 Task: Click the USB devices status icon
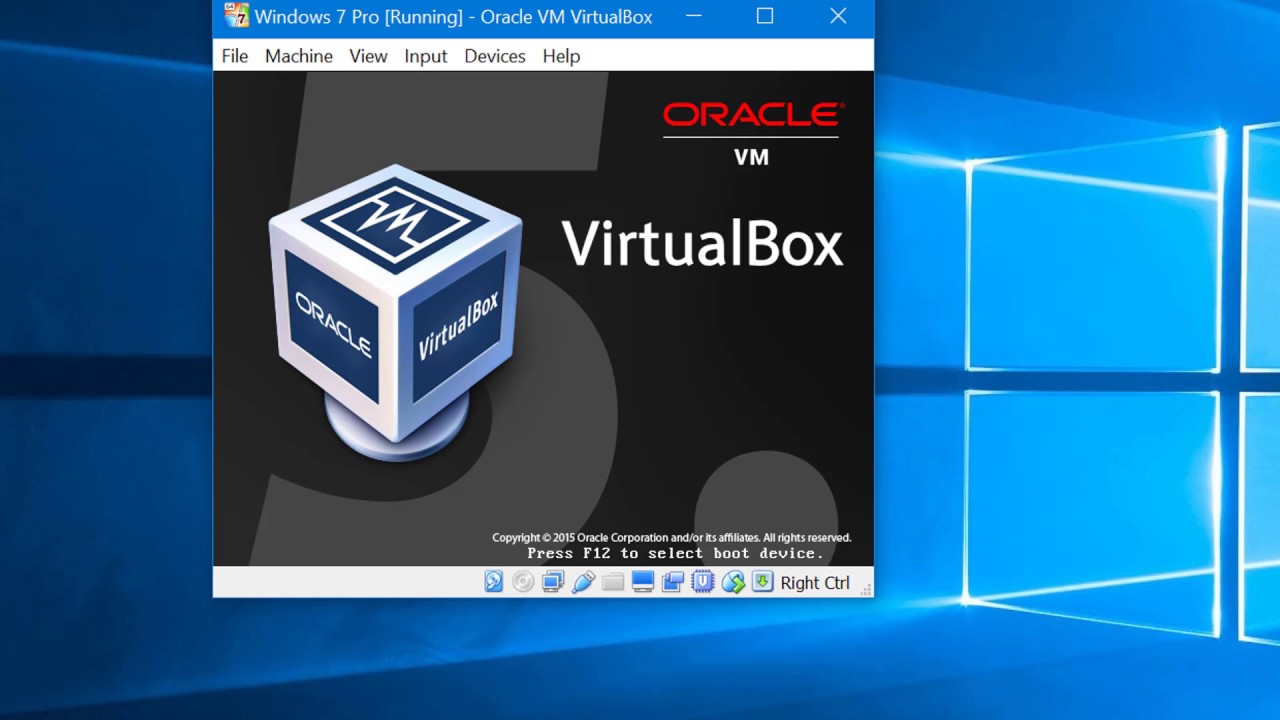click(583, 582)
